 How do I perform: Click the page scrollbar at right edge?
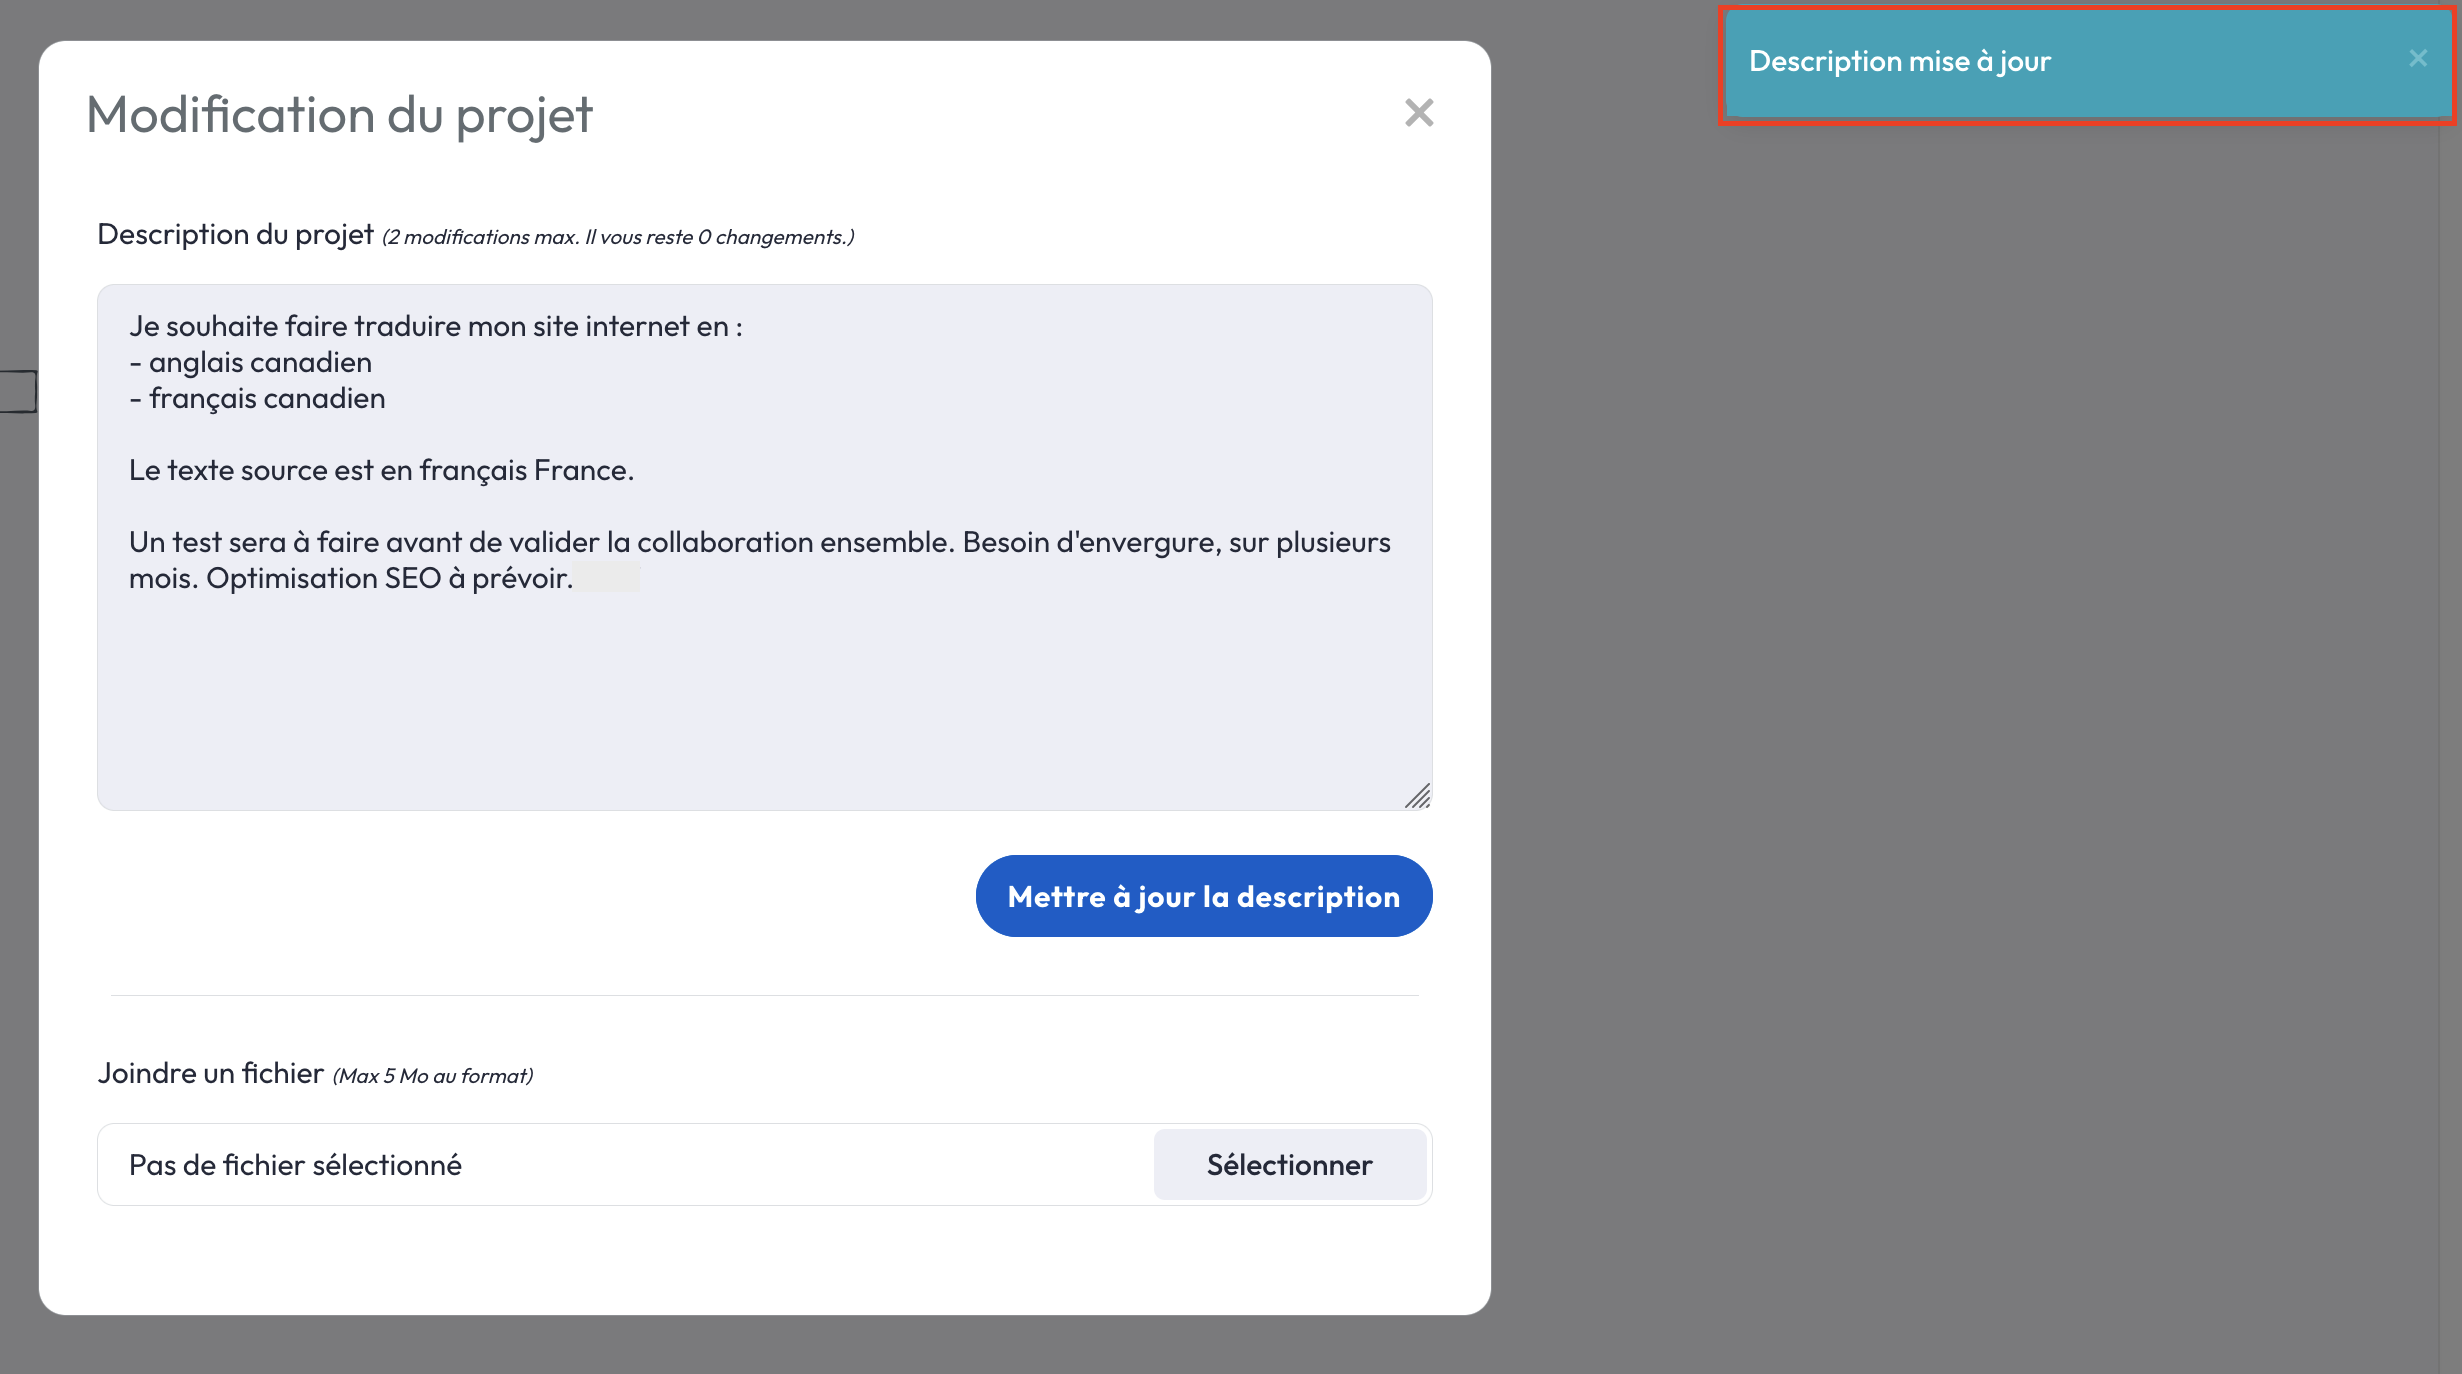pos(2450,700)
